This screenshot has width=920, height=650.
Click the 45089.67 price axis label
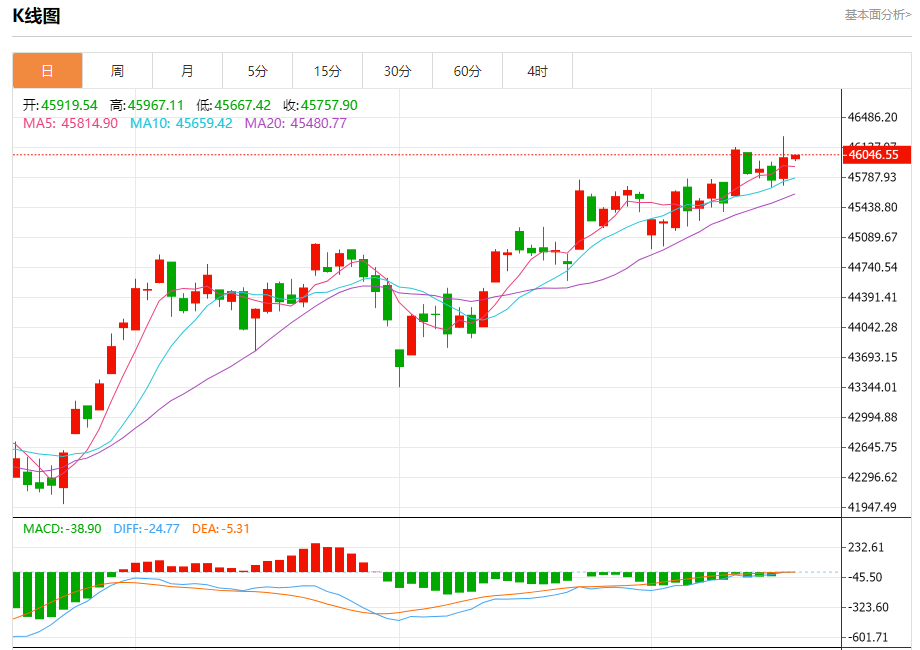872,237
